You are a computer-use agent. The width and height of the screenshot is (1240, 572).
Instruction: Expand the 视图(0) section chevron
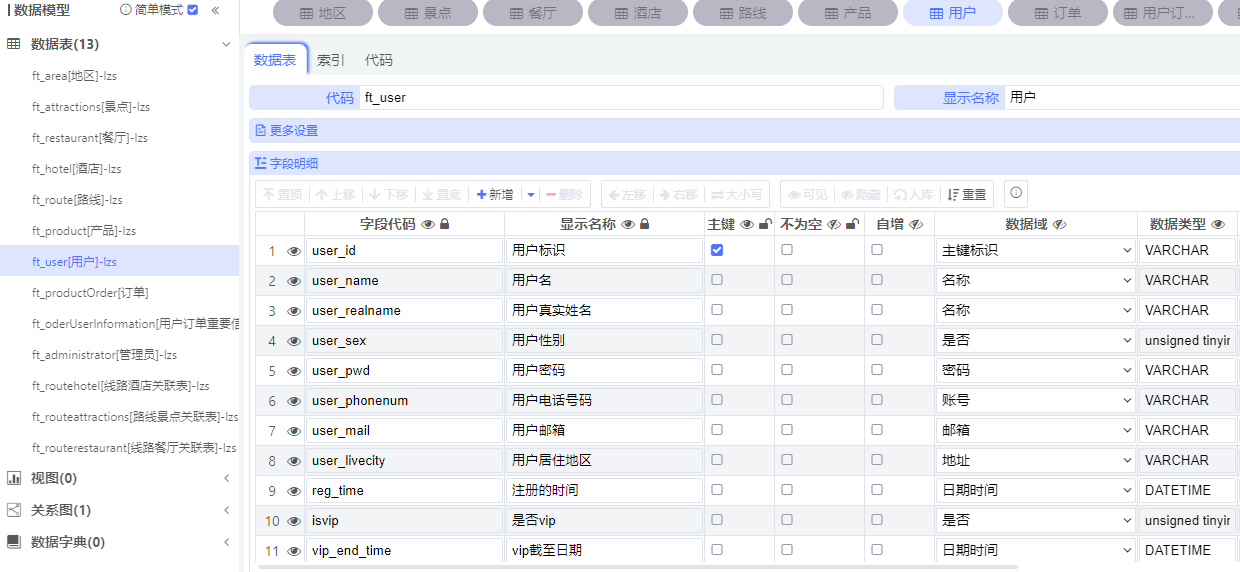pos(226,478)
